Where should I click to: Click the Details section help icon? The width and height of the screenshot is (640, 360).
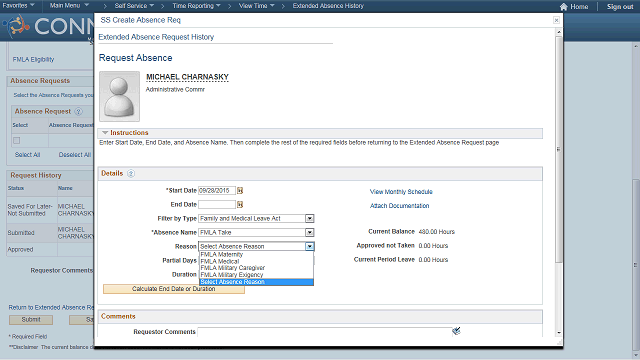click(131, 173)
